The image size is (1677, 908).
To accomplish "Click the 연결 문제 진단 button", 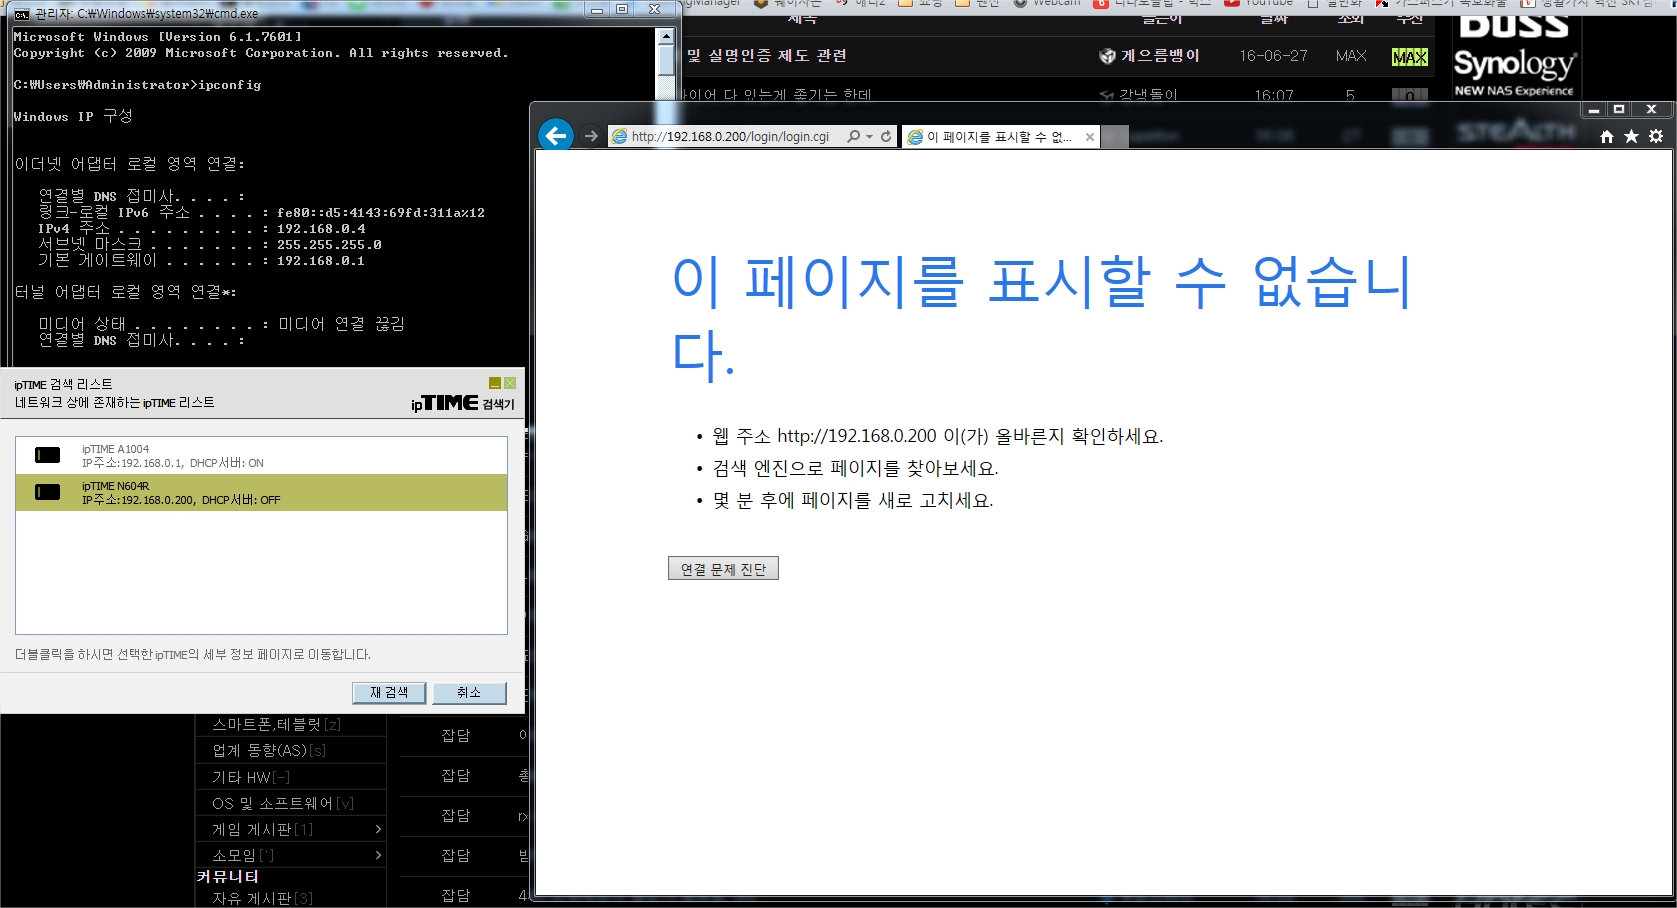I will [723, 569].
